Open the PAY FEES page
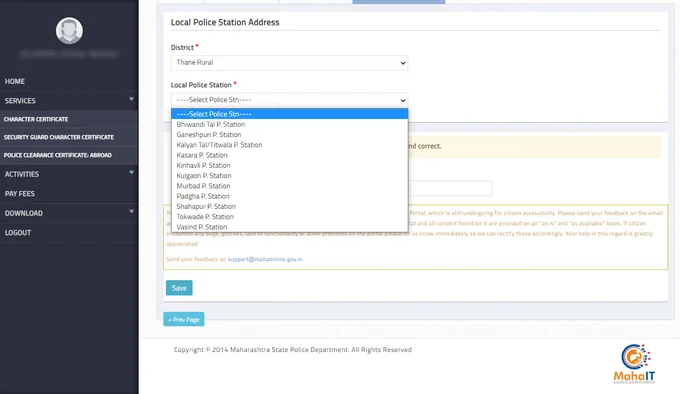The height and width of the screenshot is (394, 680). [x=69, y=193]
